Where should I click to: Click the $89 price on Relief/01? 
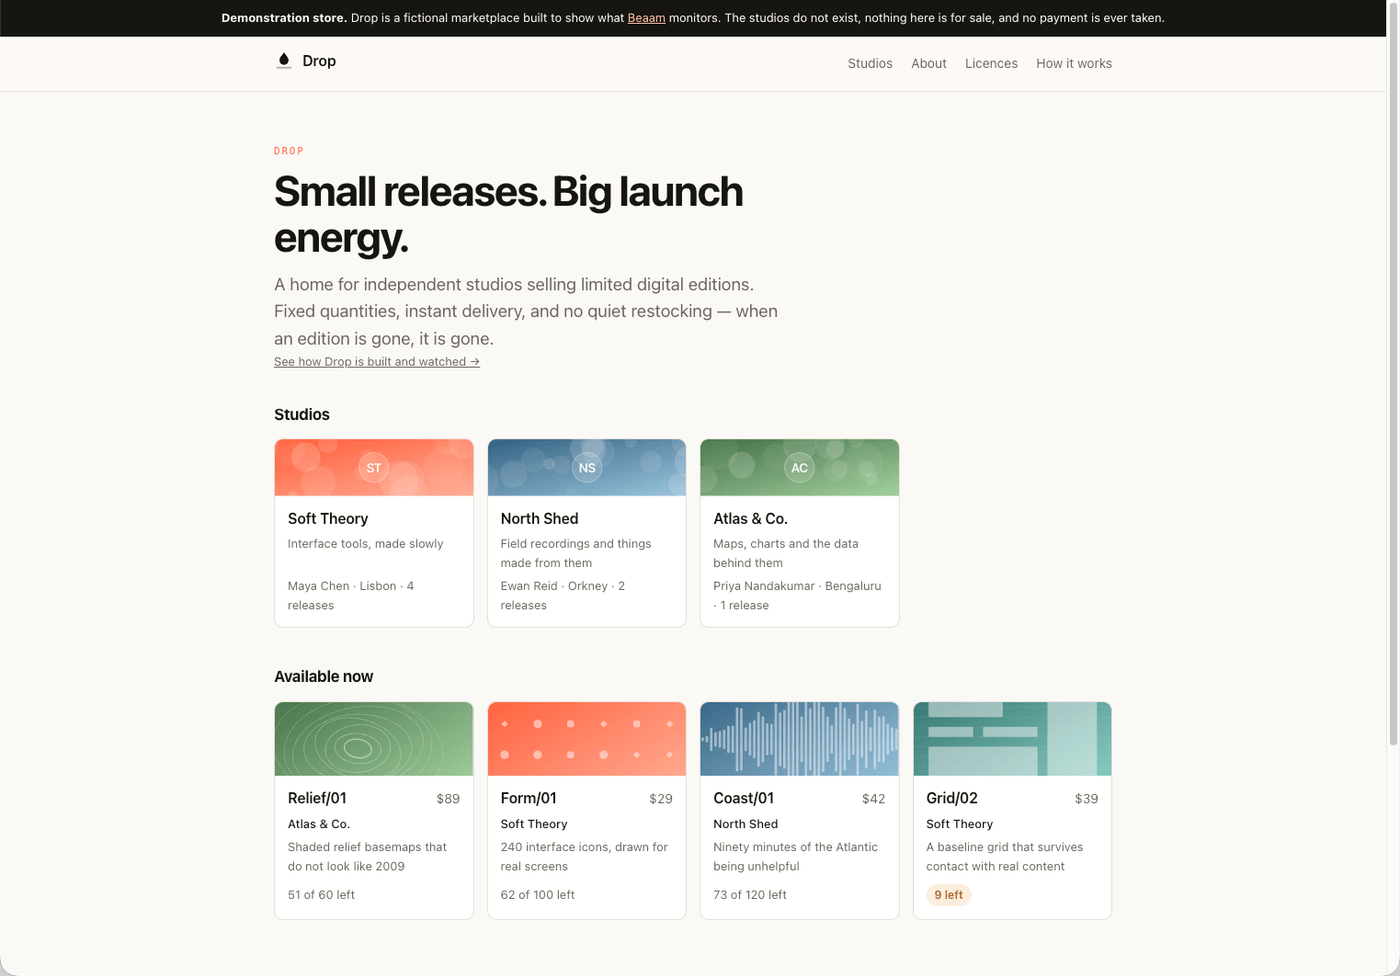(448, 799)
